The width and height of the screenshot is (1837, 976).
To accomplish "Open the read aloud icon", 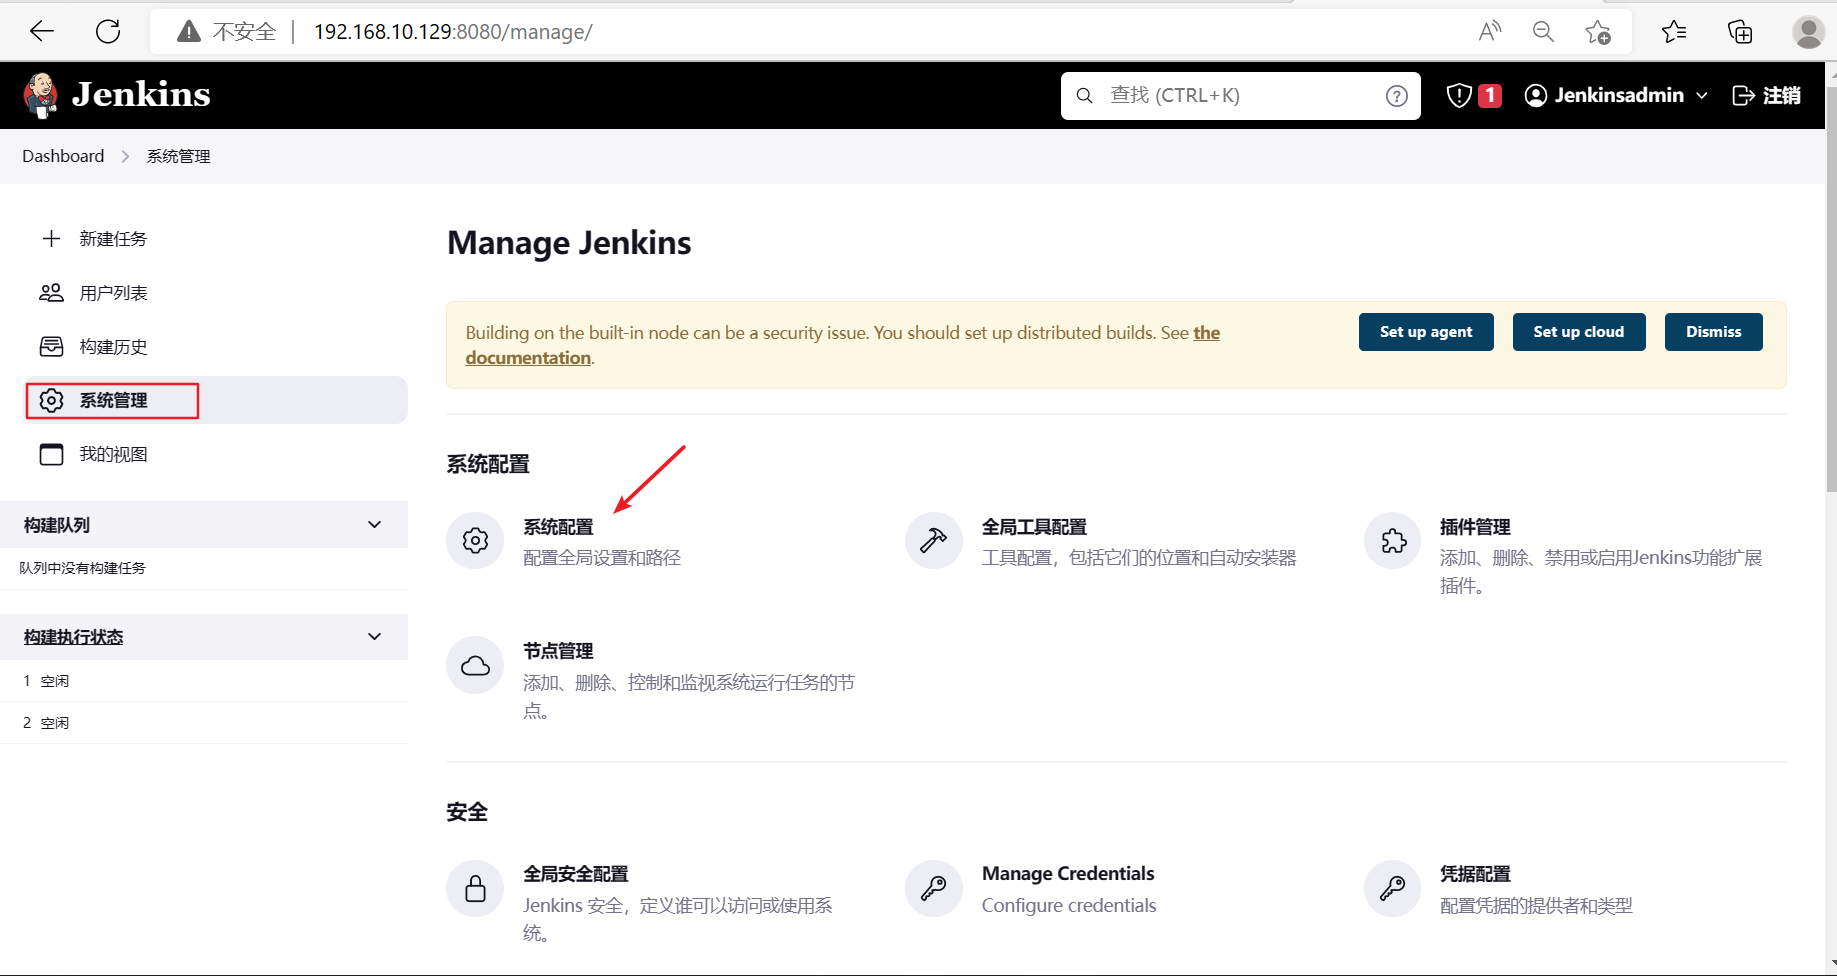I will click(x=1490, y=32).
